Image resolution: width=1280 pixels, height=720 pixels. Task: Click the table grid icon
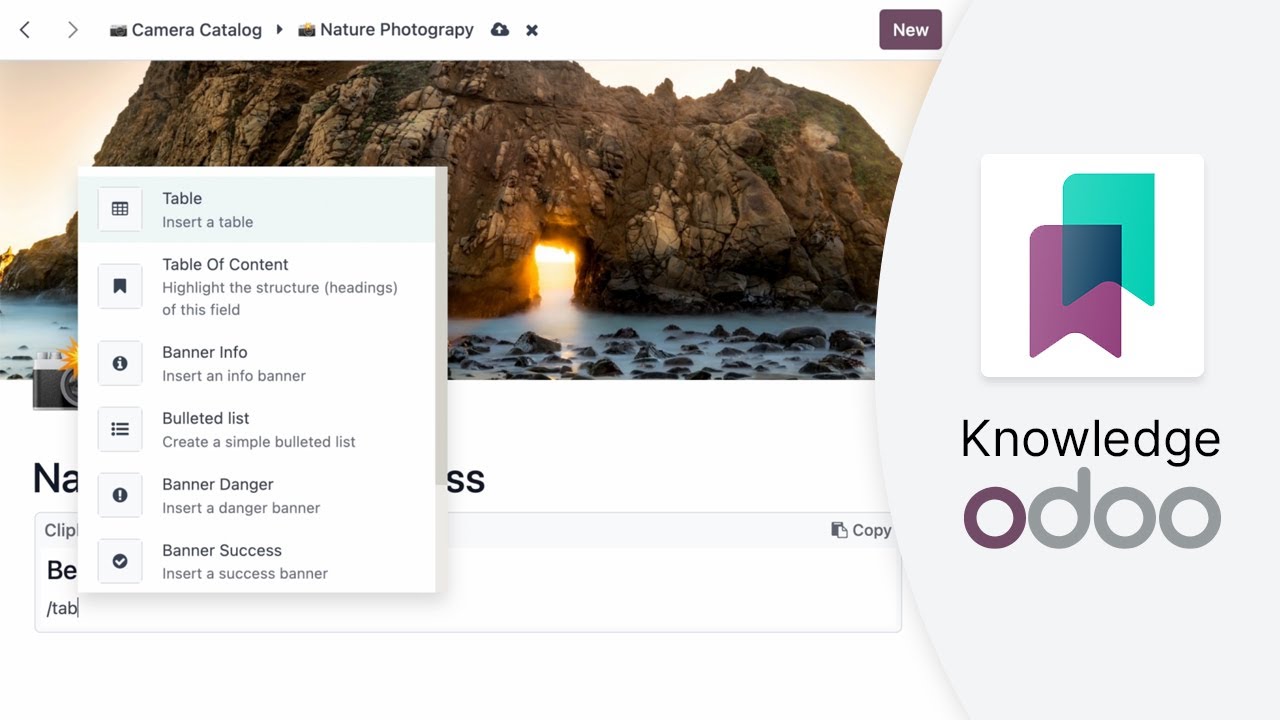[120, 209]
